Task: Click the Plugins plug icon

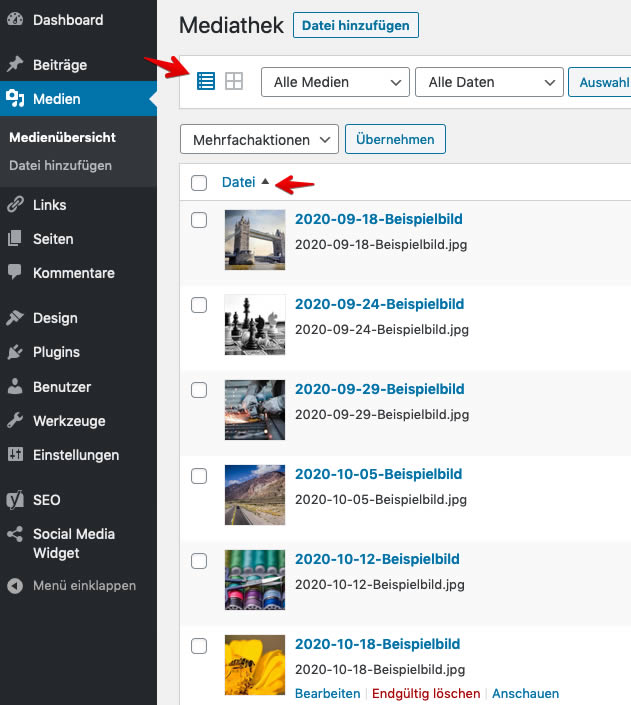Action: tap(15, 352)
